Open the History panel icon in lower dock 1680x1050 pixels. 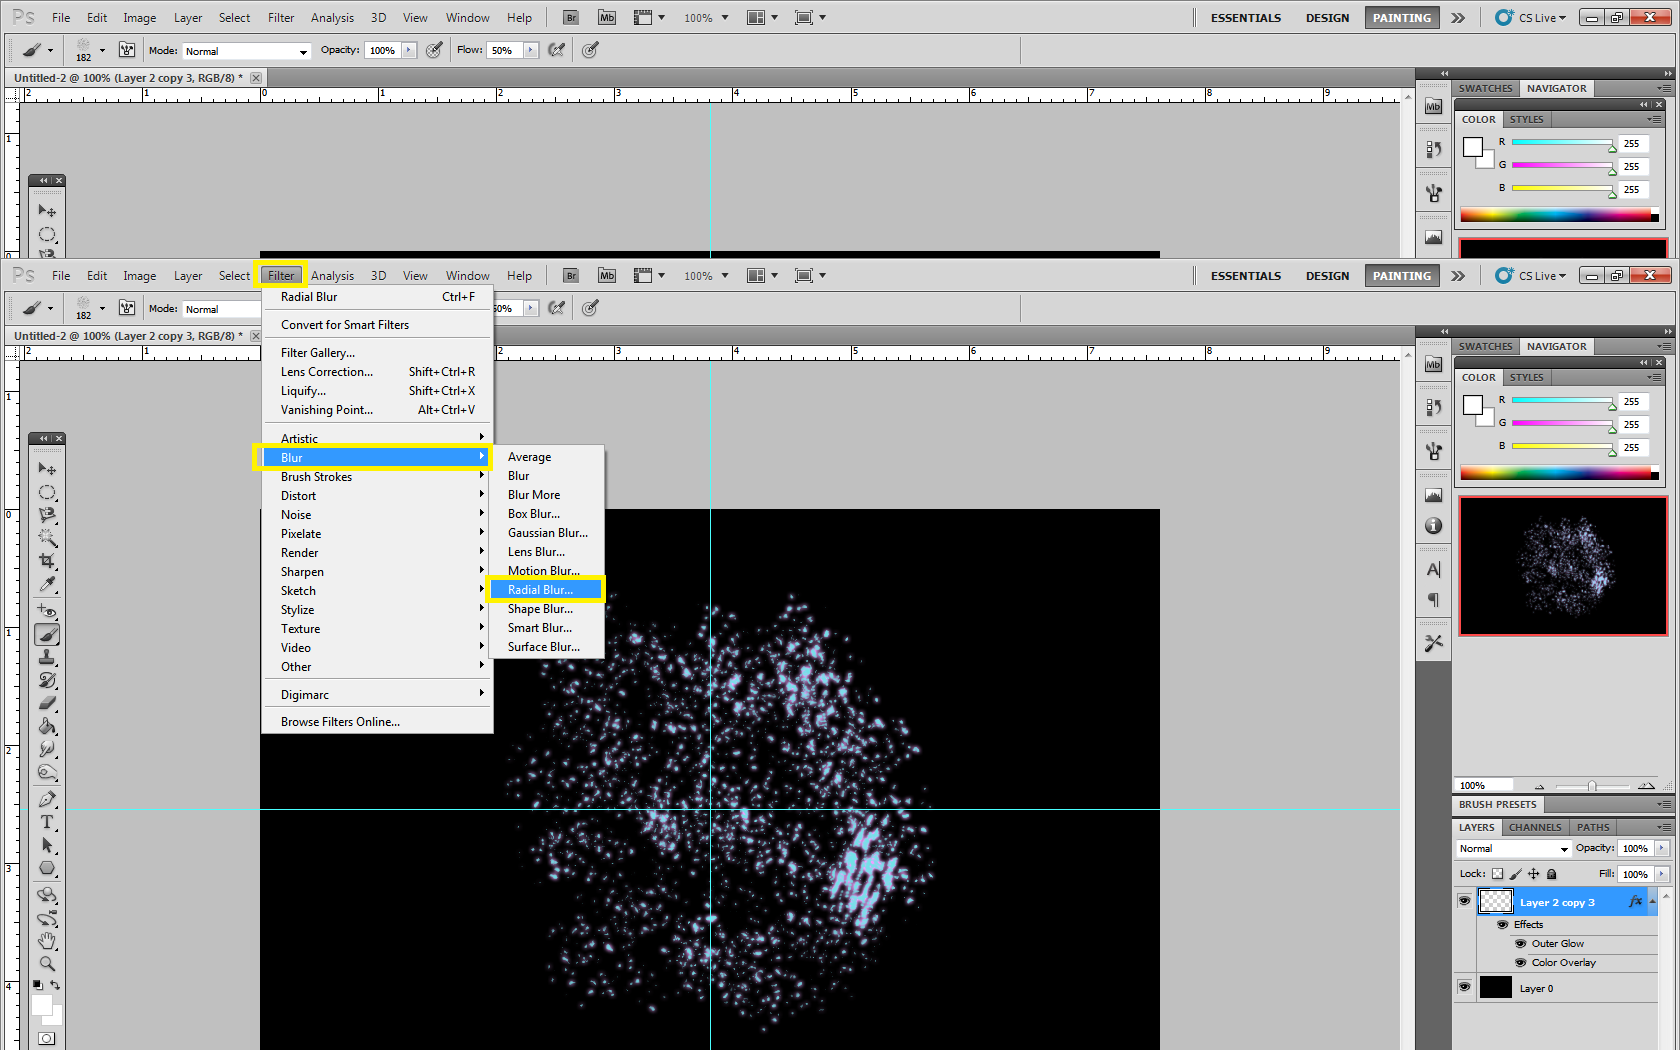(1433, 407)
